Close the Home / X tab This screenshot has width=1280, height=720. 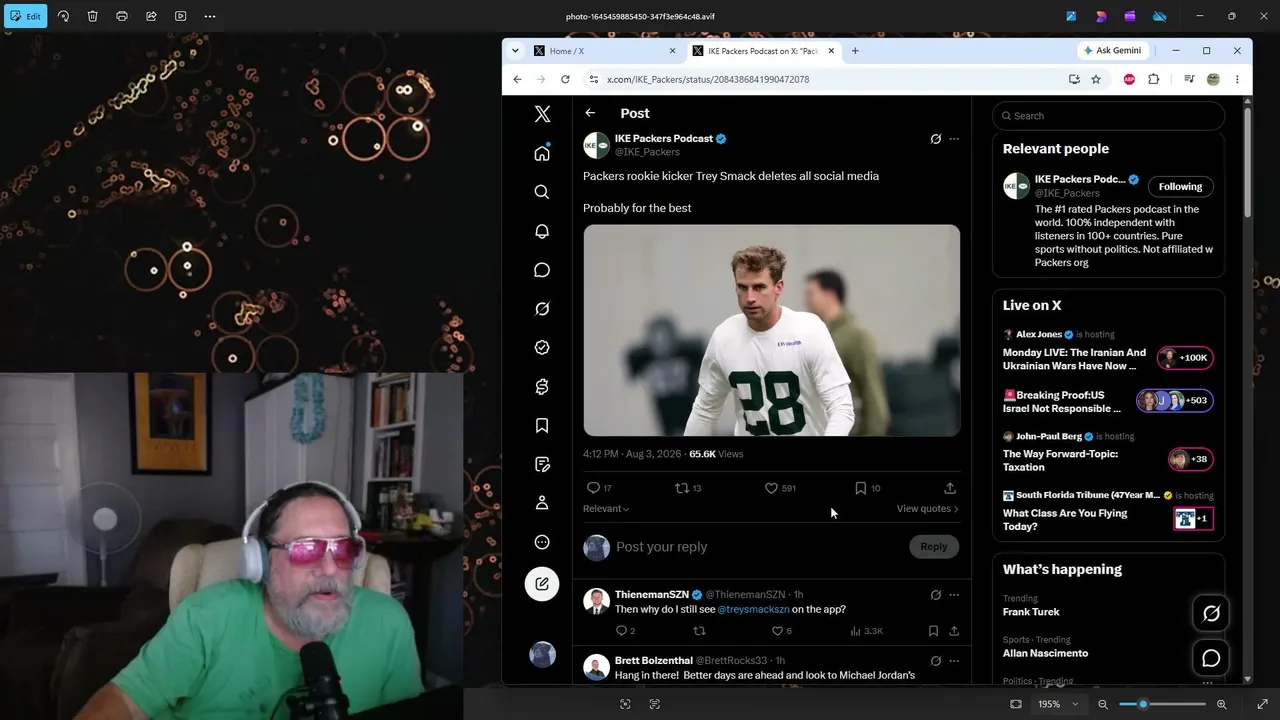[672, 51]
